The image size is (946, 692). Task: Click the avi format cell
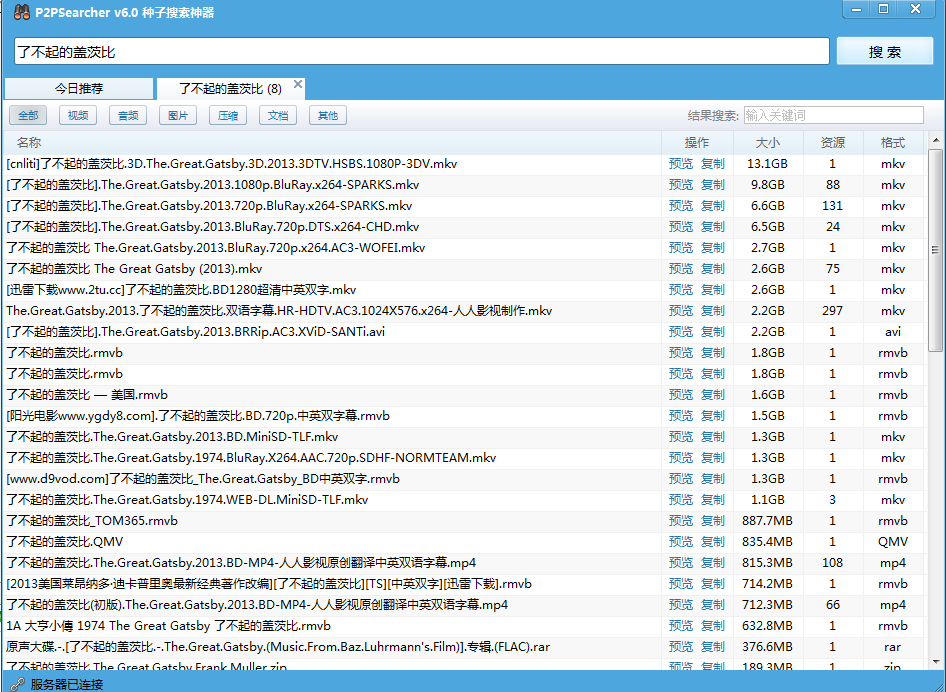click(x=893, y=332)
